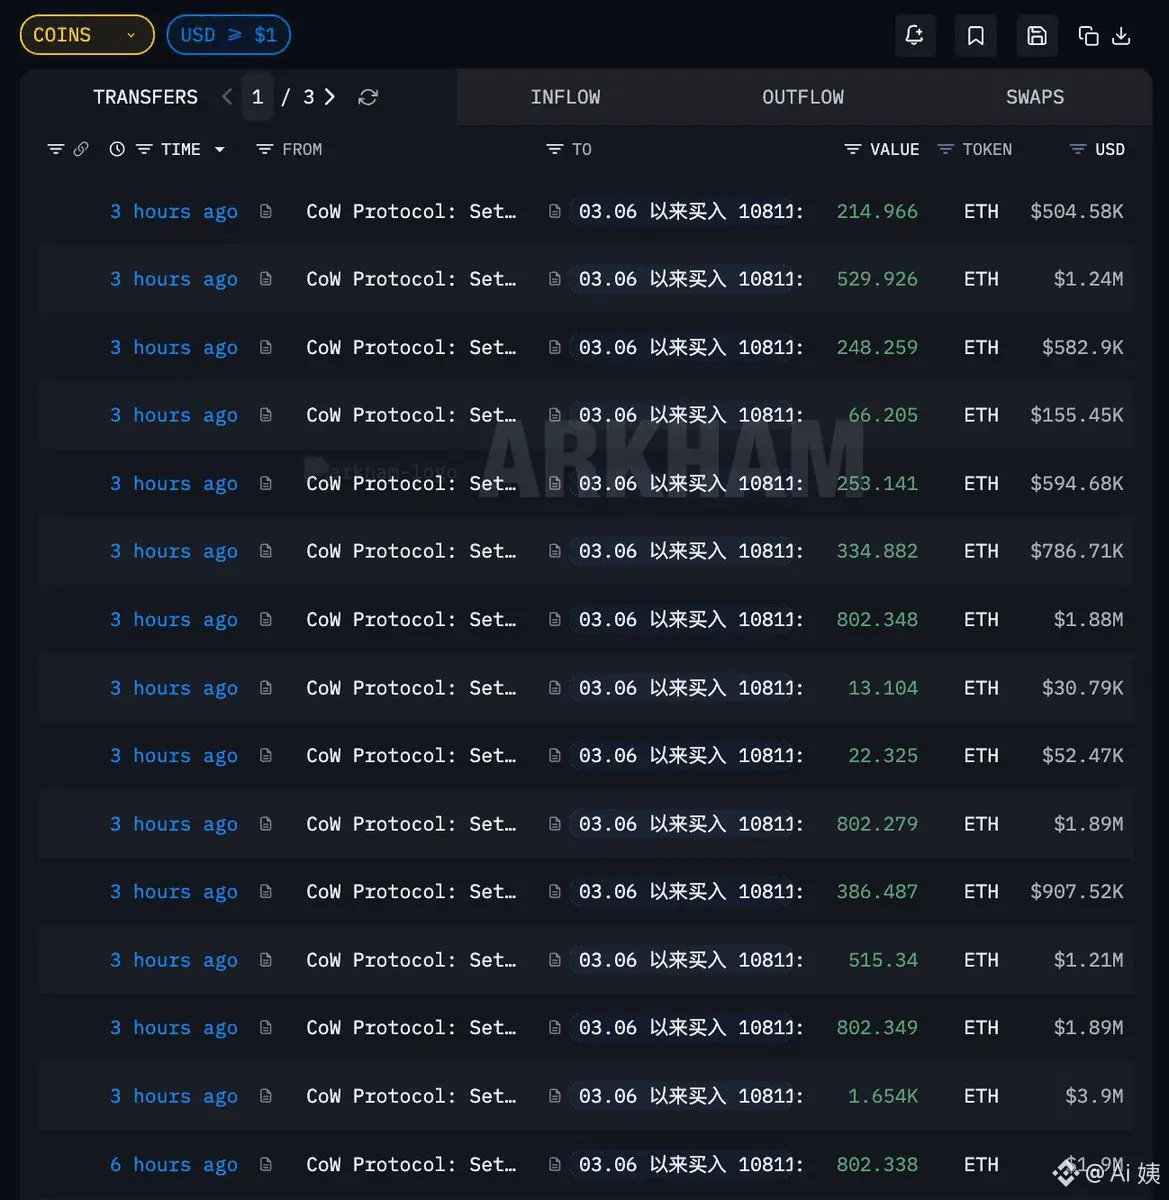Click the USD amount $30.79K
This screenshot has height=1200, width=1169.
click(x=1083, y=688)
